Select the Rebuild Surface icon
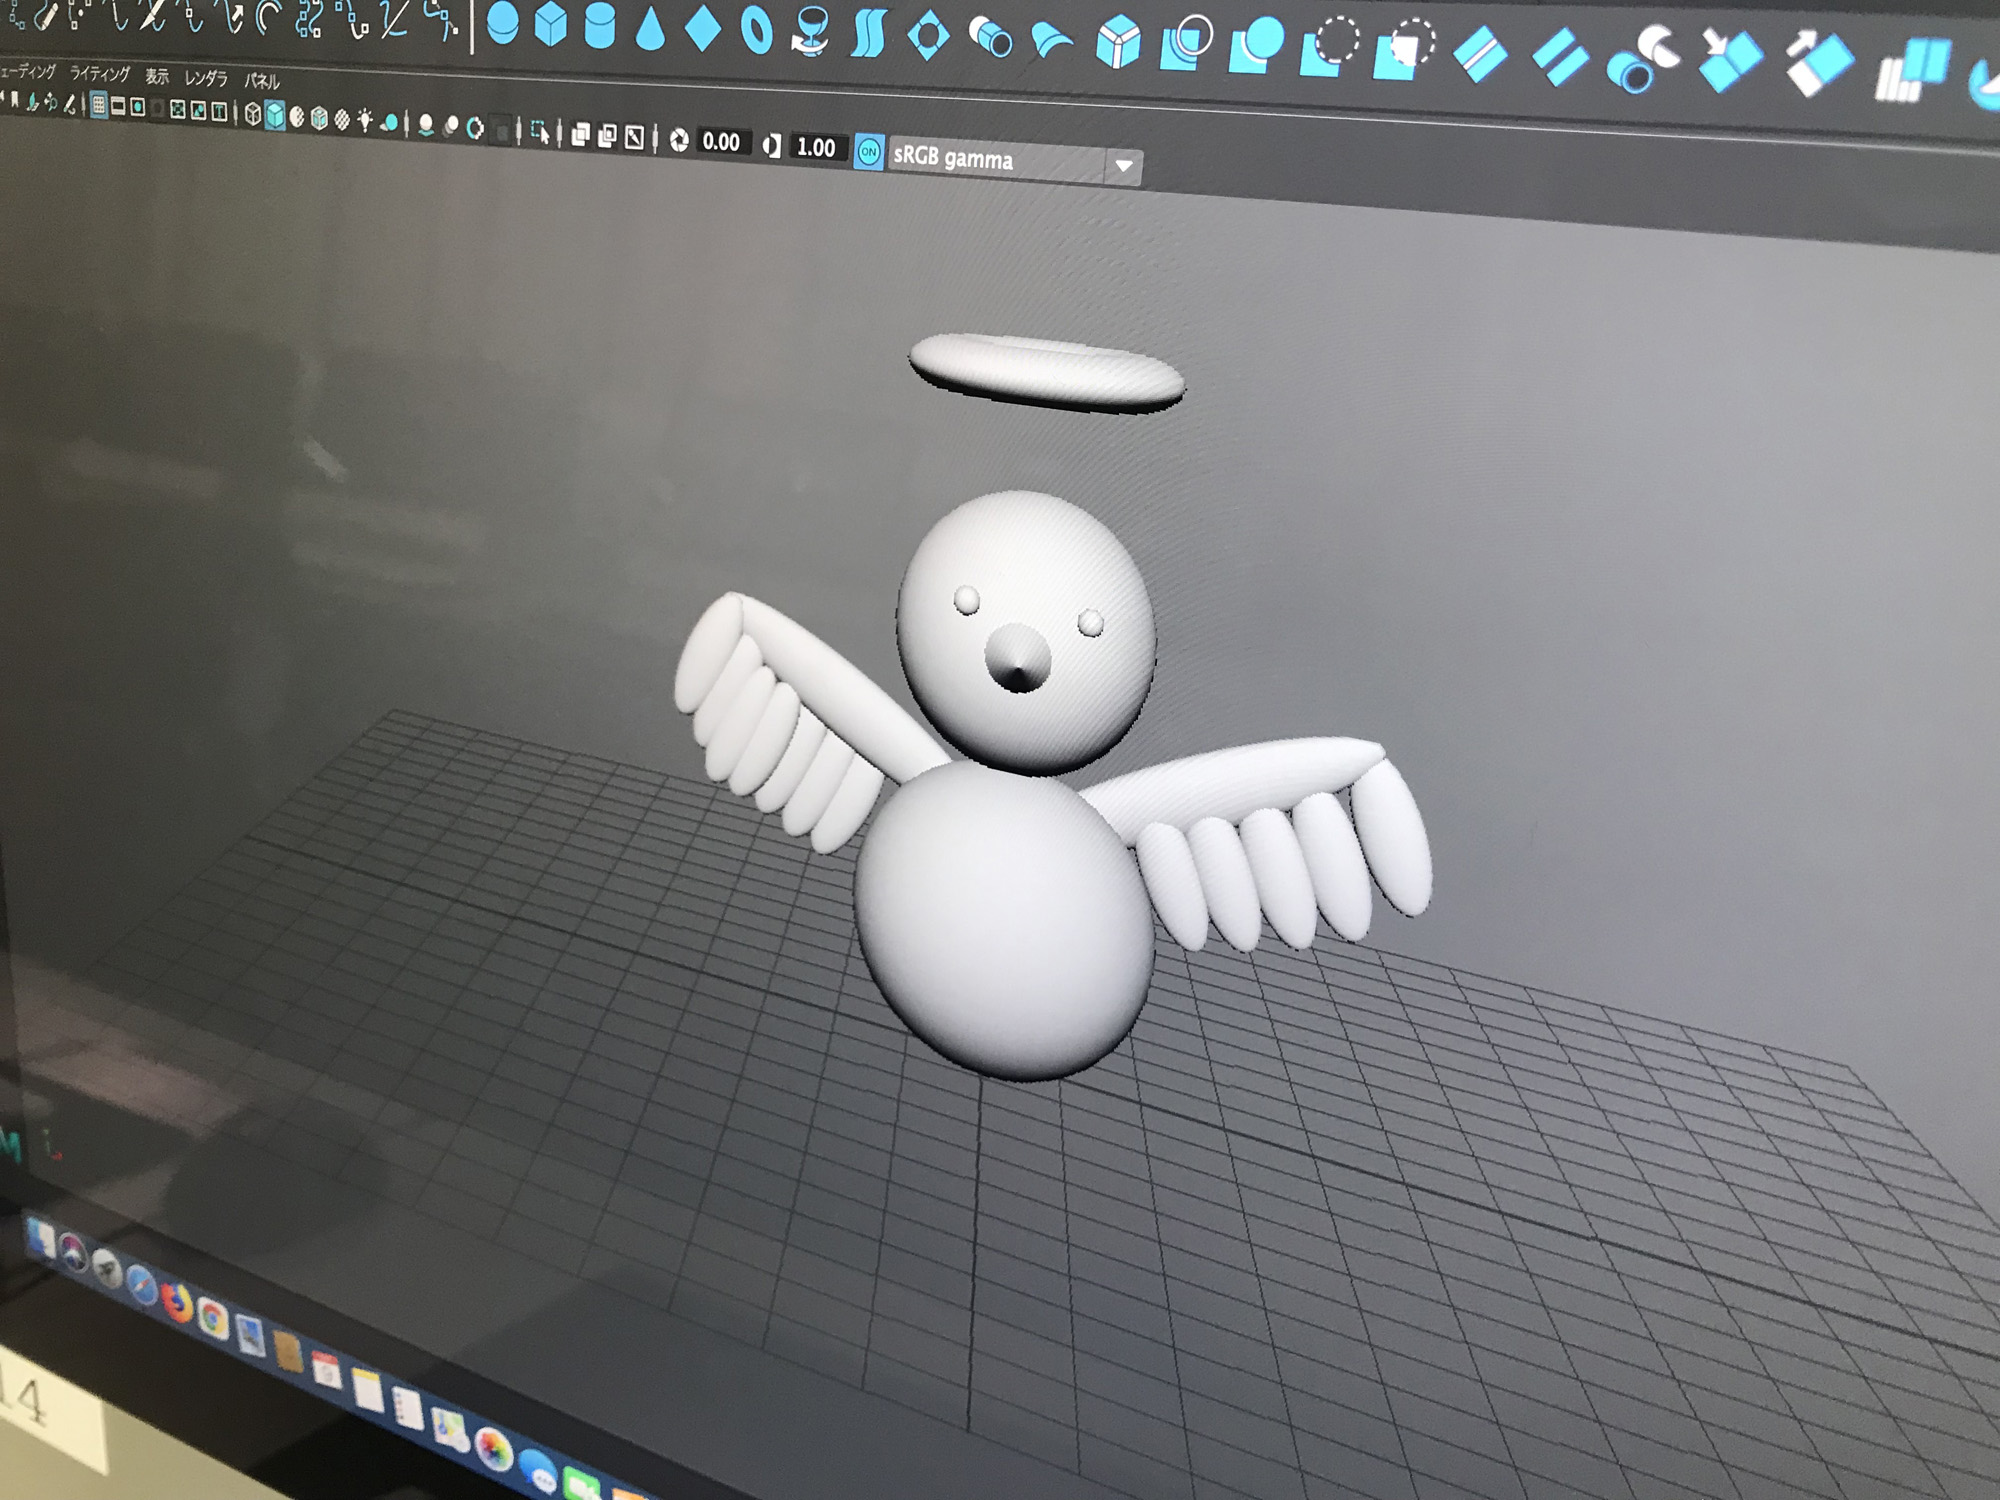Screen dimensions: 2000x1500 1912,70
